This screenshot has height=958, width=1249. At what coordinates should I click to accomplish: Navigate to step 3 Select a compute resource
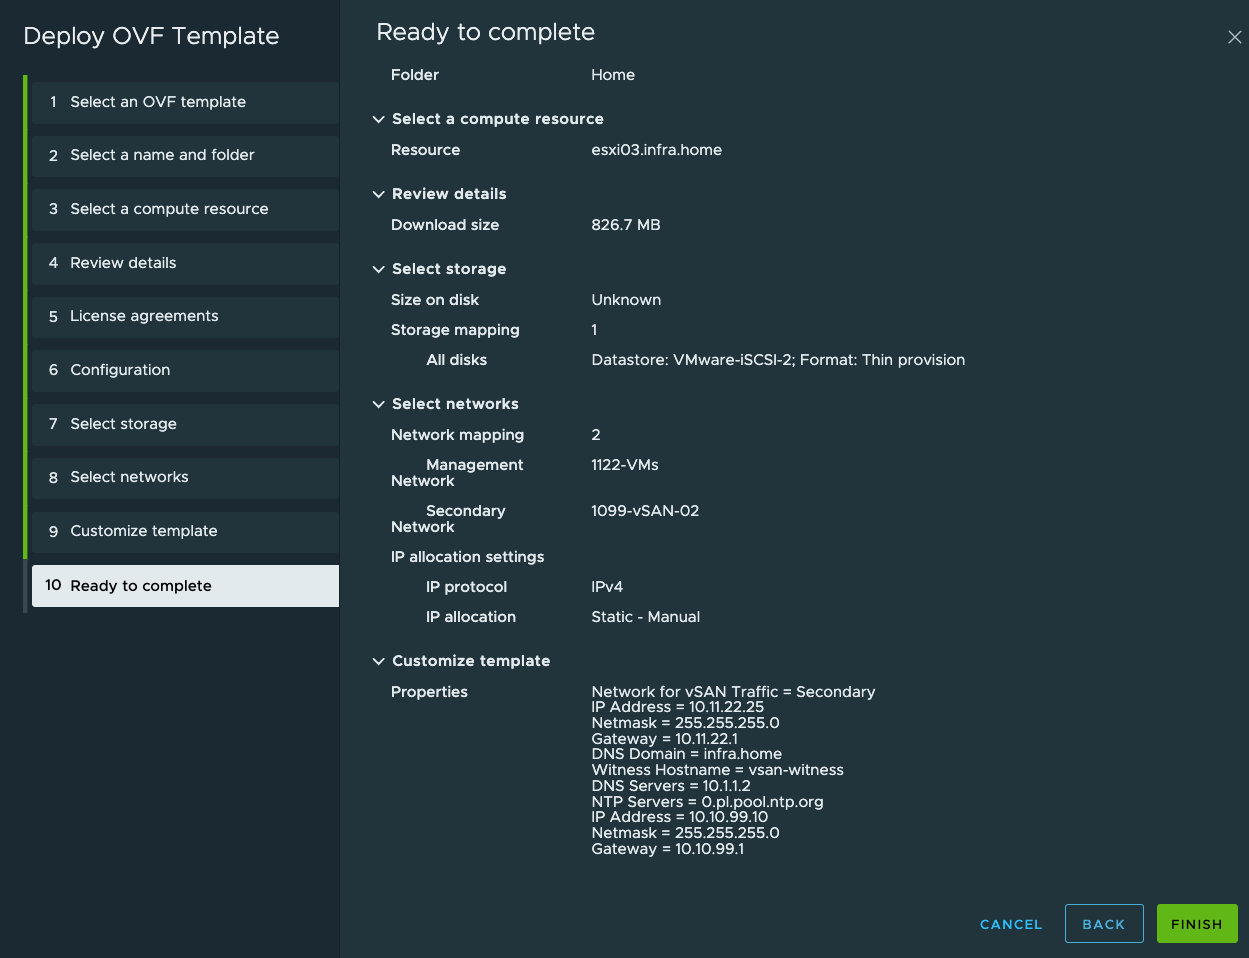pos(185,209)
